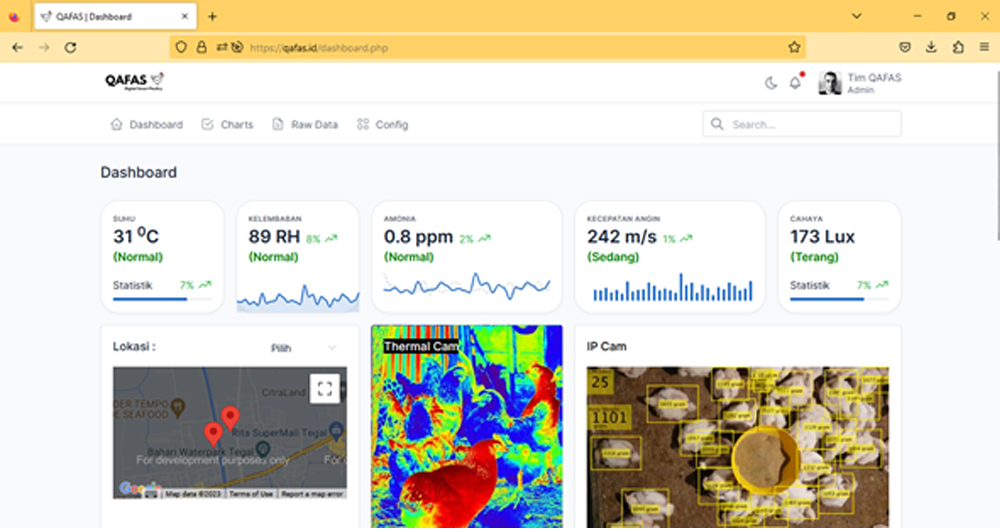Open the Tim QAFAS admin profile menu
This screenshot has height=530, width=1000.
(860, 83)
